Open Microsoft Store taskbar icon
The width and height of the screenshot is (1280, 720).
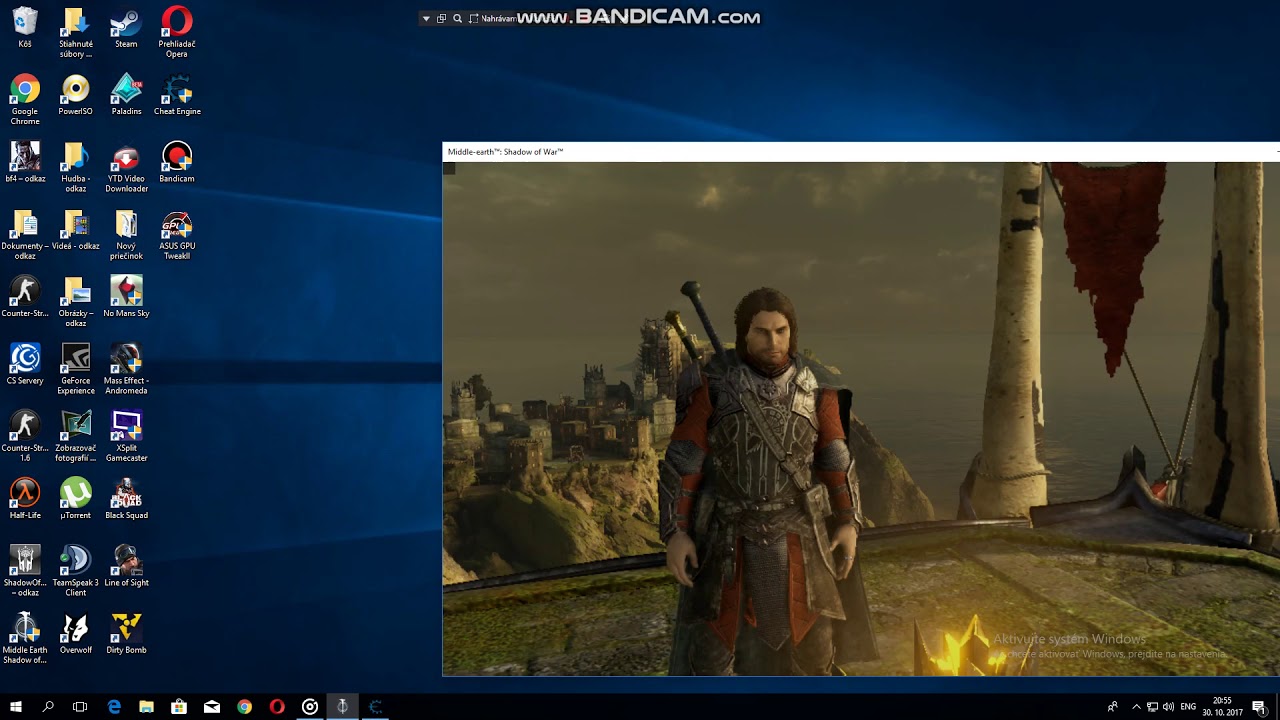click(x=179, y=706)
